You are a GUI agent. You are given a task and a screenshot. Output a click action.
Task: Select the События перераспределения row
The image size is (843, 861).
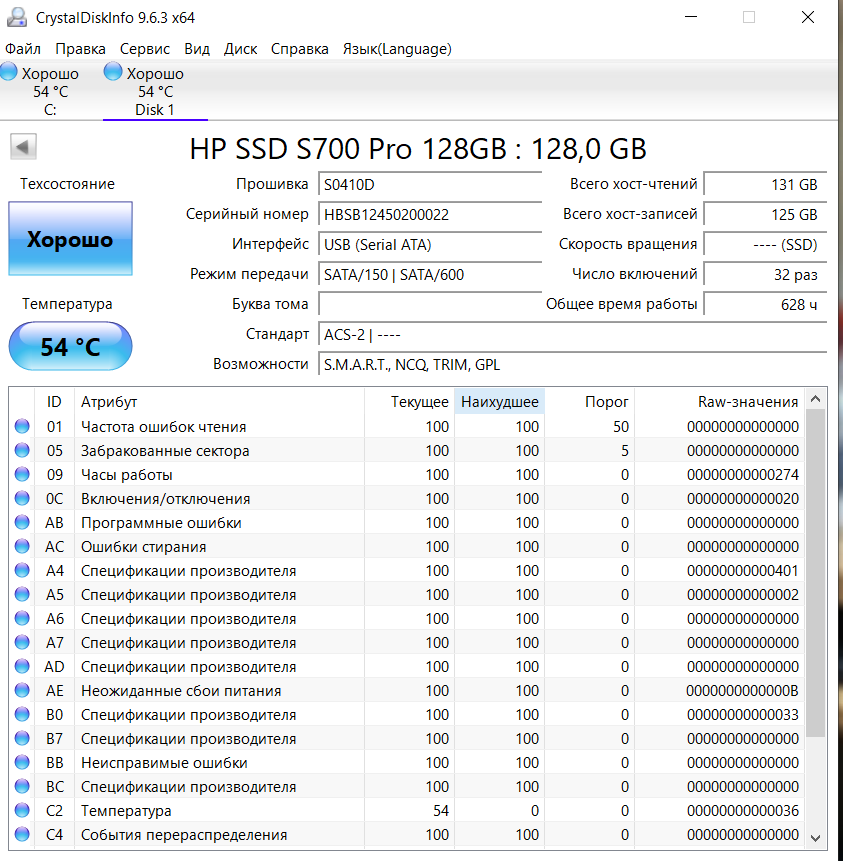point(406,835)
